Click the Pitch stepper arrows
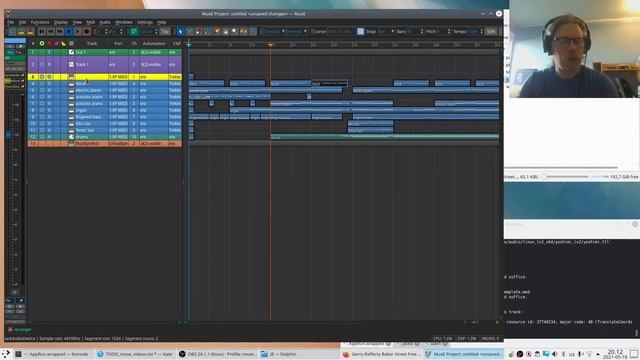This screenshot has height=360, width=640. pyautogui.click(x=449, y=31)
